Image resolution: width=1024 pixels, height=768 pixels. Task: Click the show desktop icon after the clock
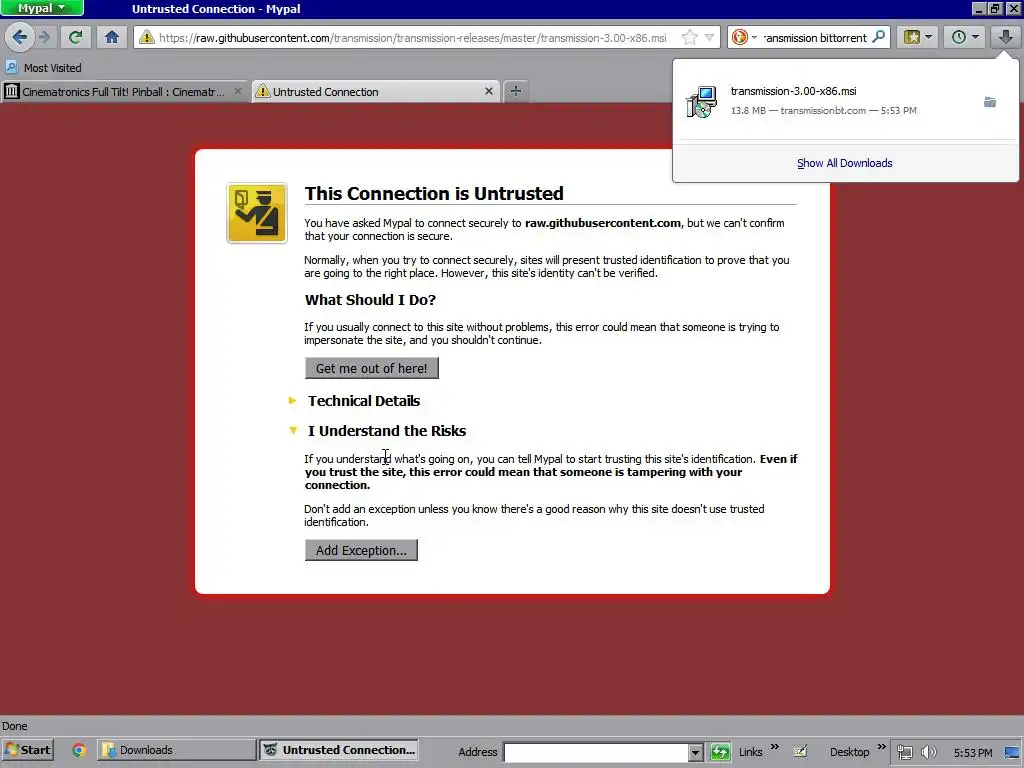pos(1013,752)
